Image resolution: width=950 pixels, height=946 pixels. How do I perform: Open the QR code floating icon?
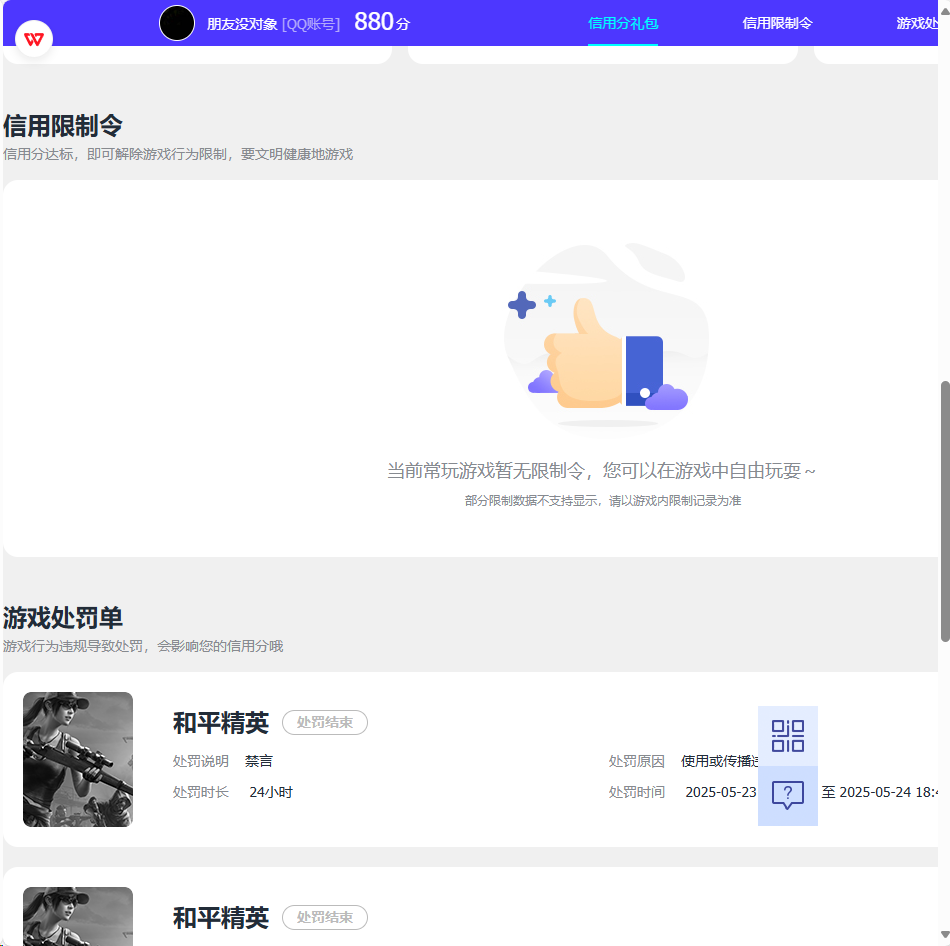pos(788,736)
